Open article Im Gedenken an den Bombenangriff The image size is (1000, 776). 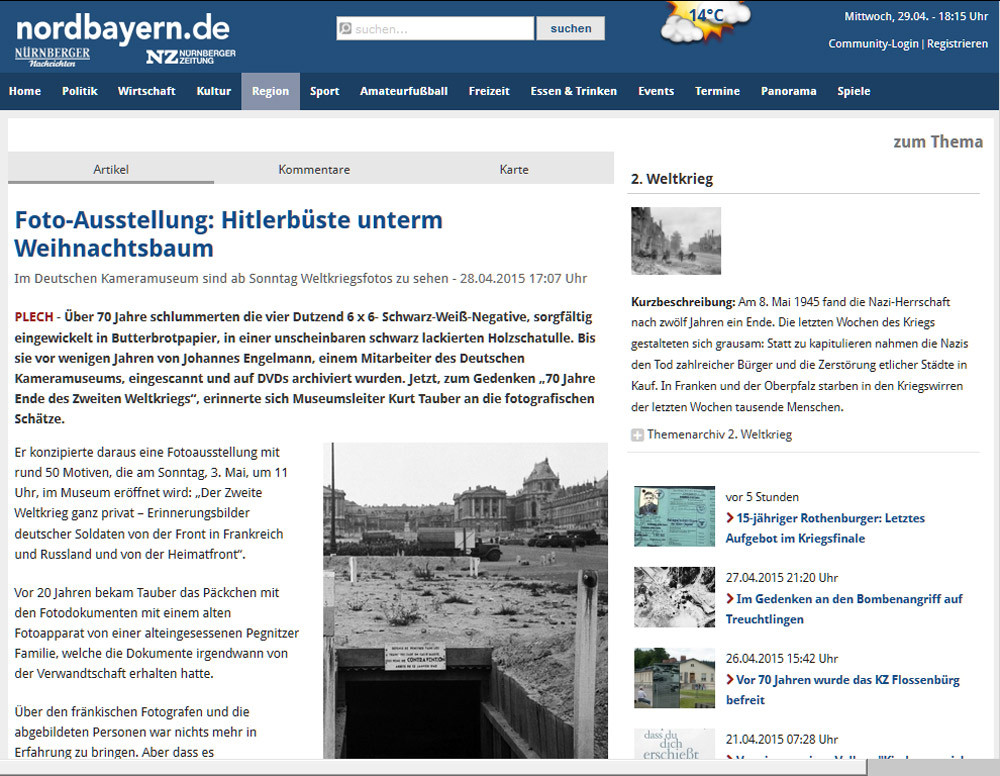pos(844,609)
